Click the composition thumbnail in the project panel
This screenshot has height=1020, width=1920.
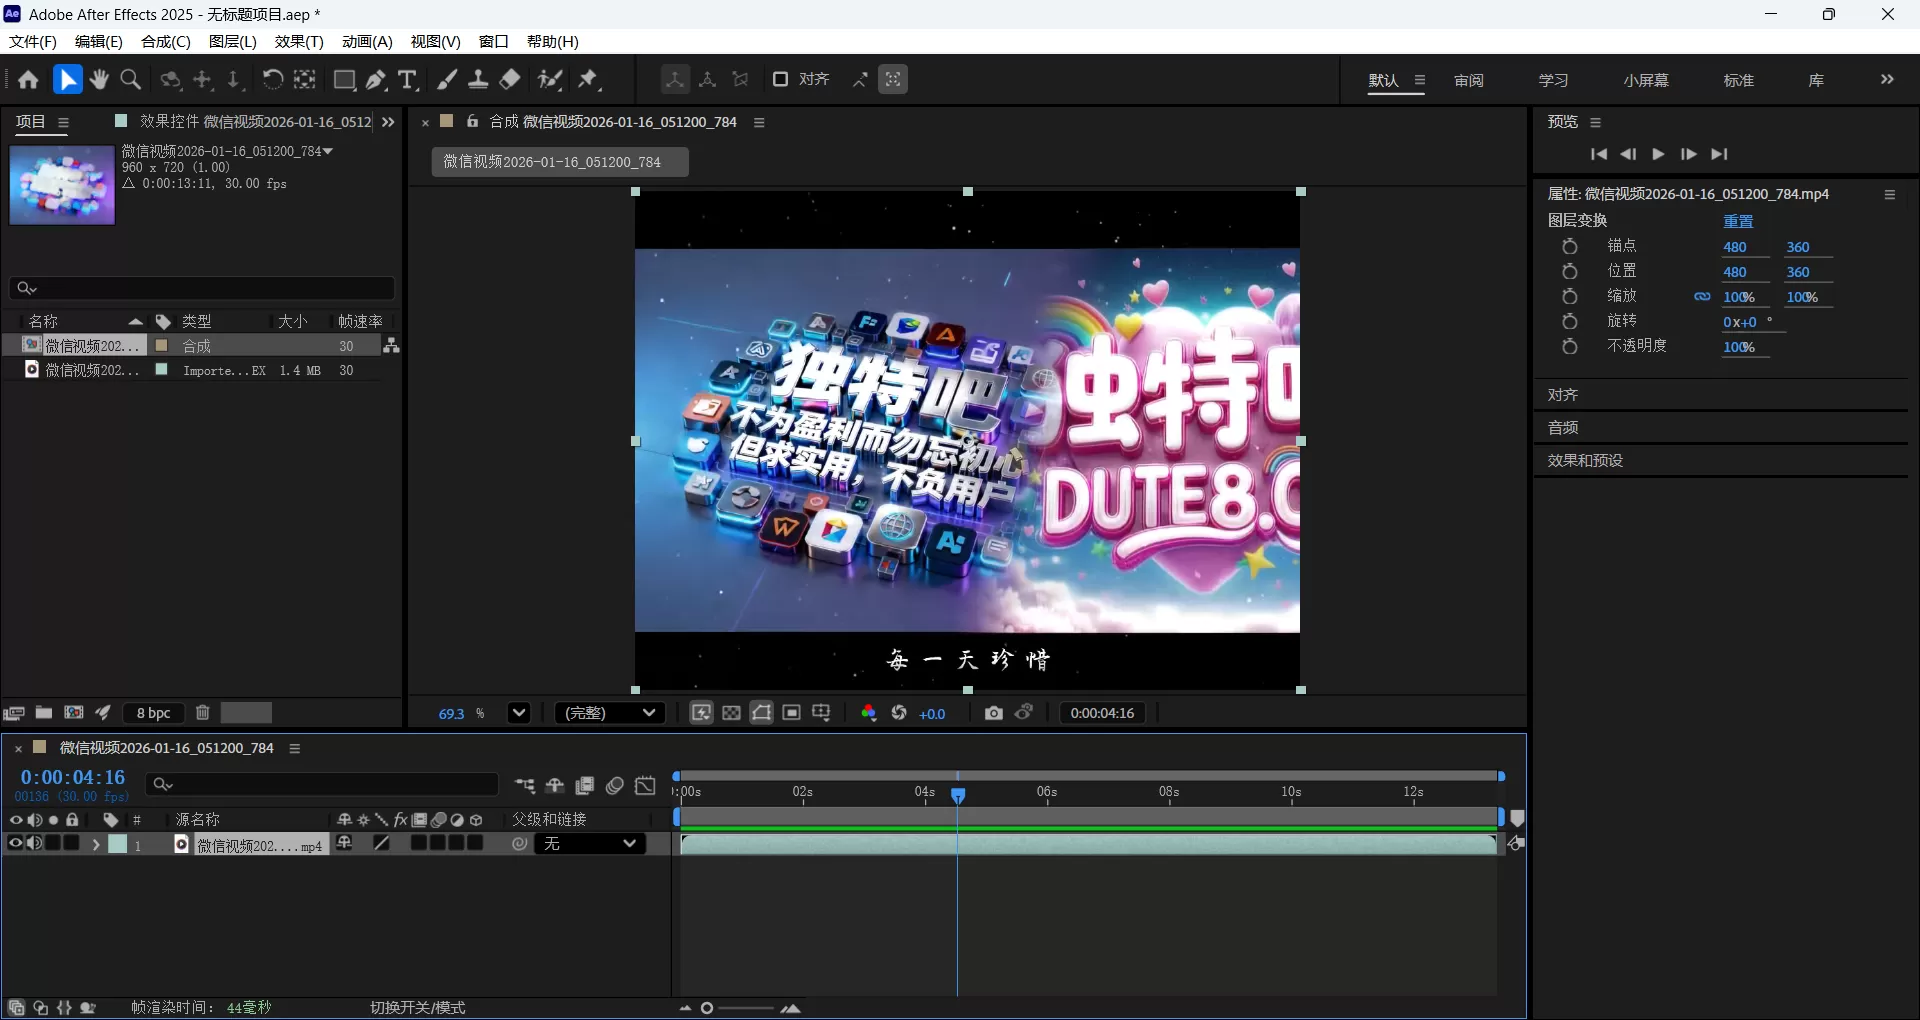[61, 185]
